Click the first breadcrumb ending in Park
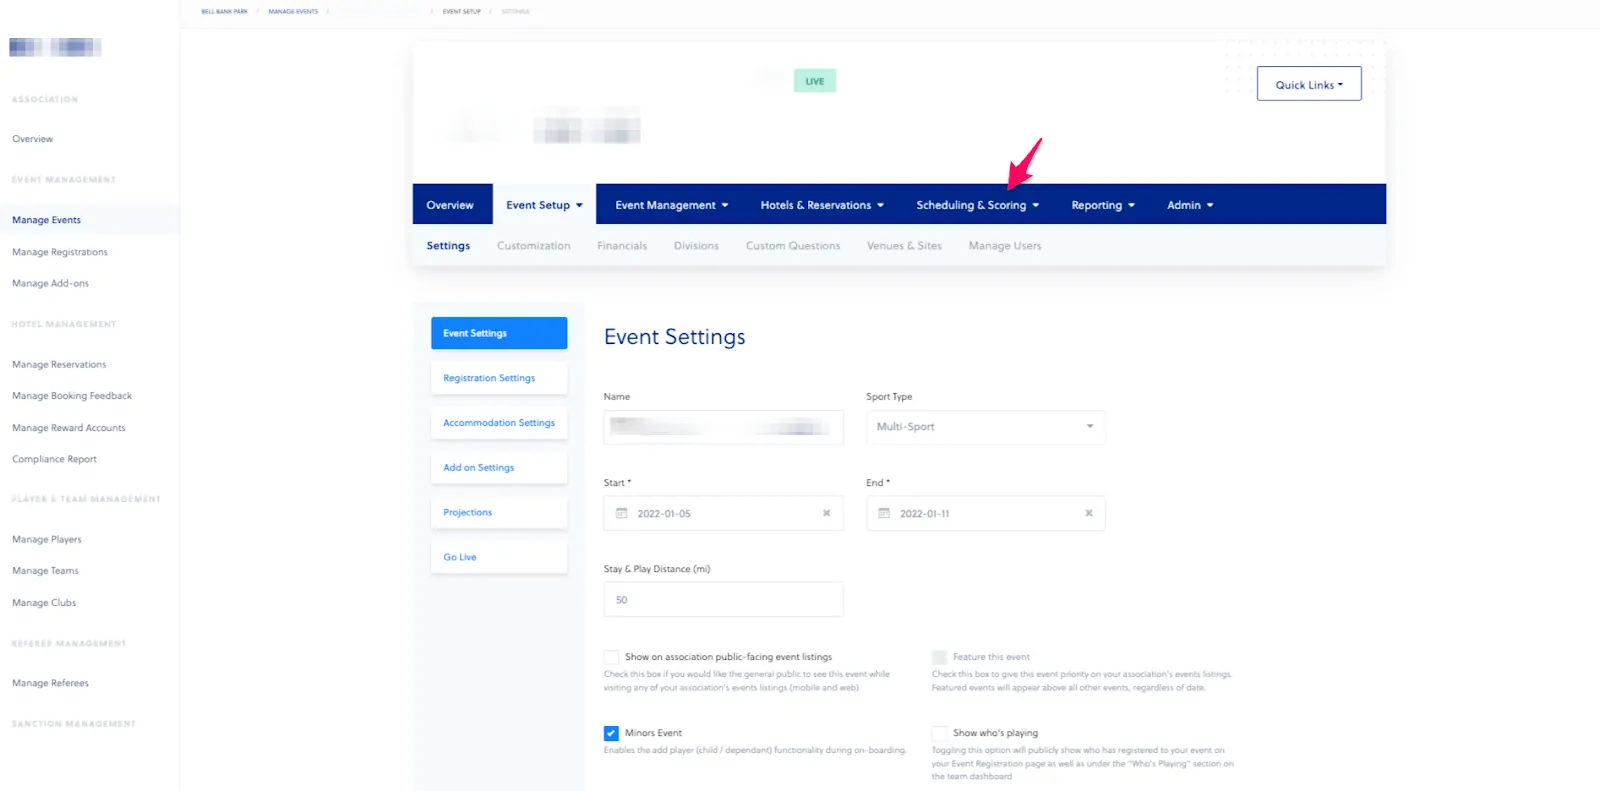1600x791 pixels. pos(225,12)
